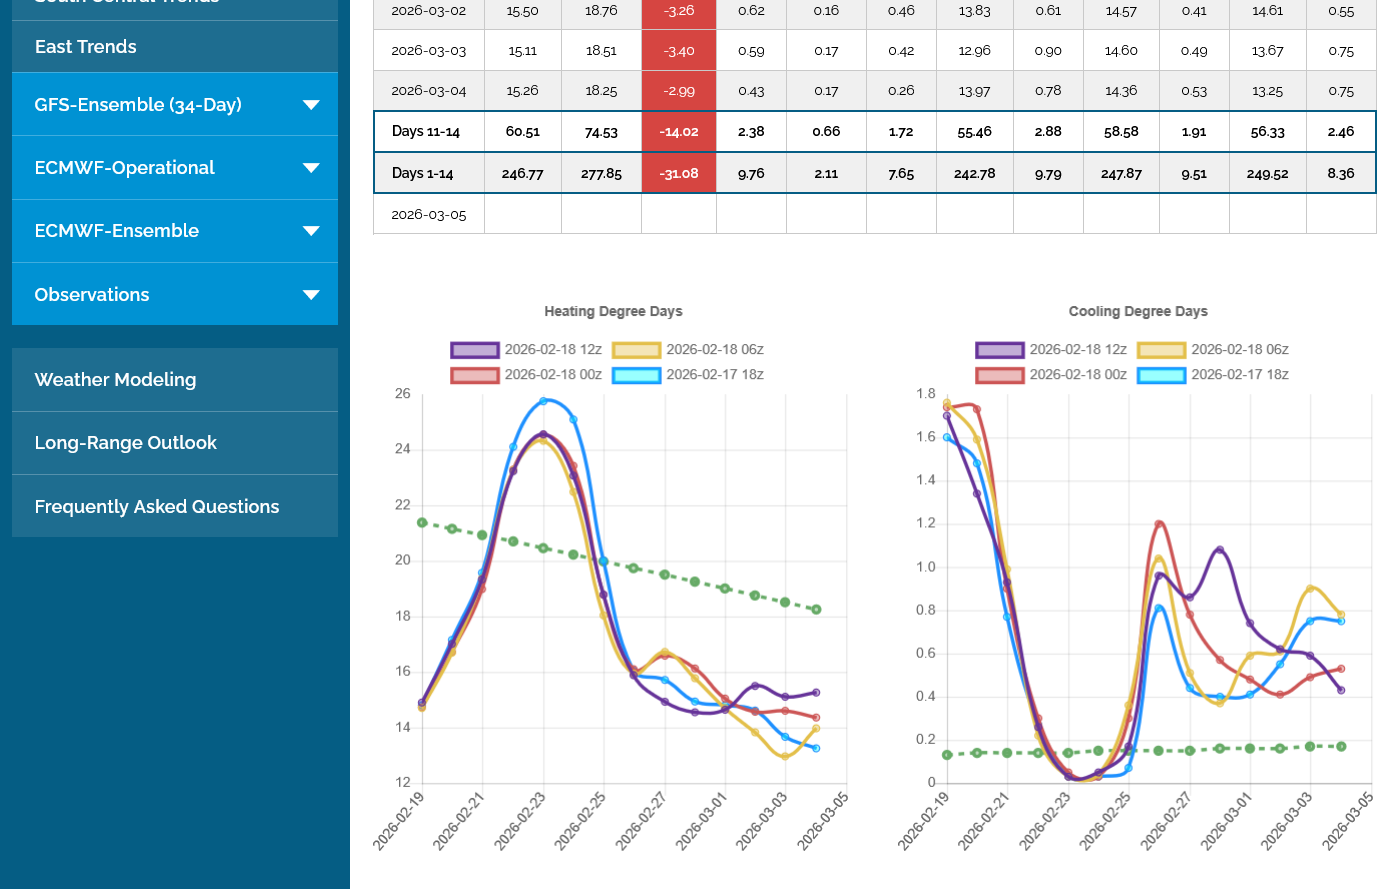Click the red -31.08 Days 1-14 cell
The height and width of the screenshot is (889, 1398).
point(679,173)
